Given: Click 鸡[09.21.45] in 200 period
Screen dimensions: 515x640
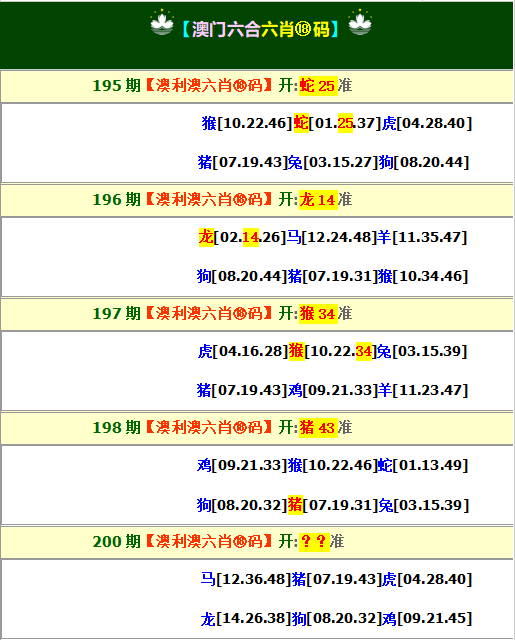Looking at the screenshot, I should (x=427, y=618).
